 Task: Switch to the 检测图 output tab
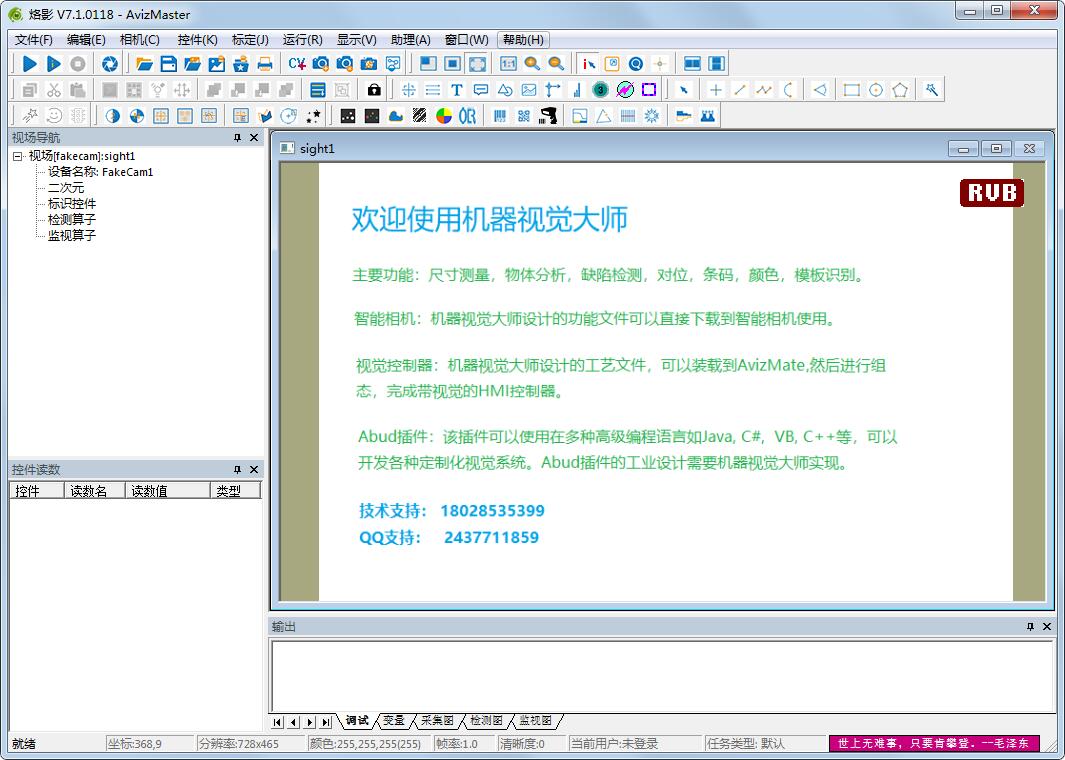(486, 721)
